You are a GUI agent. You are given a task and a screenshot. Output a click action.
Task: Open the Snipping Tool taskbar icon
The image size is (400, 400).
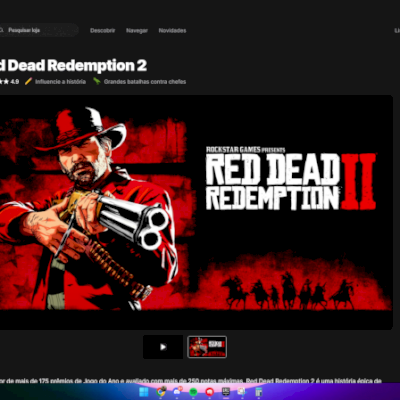[x=241, y=392]
